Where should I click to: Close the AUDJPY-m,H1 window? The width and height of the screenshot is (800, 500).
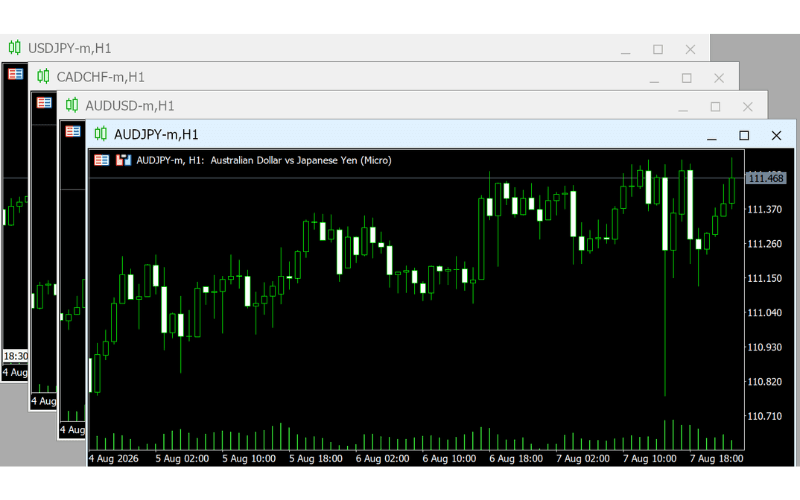click(x=776, y=135)
